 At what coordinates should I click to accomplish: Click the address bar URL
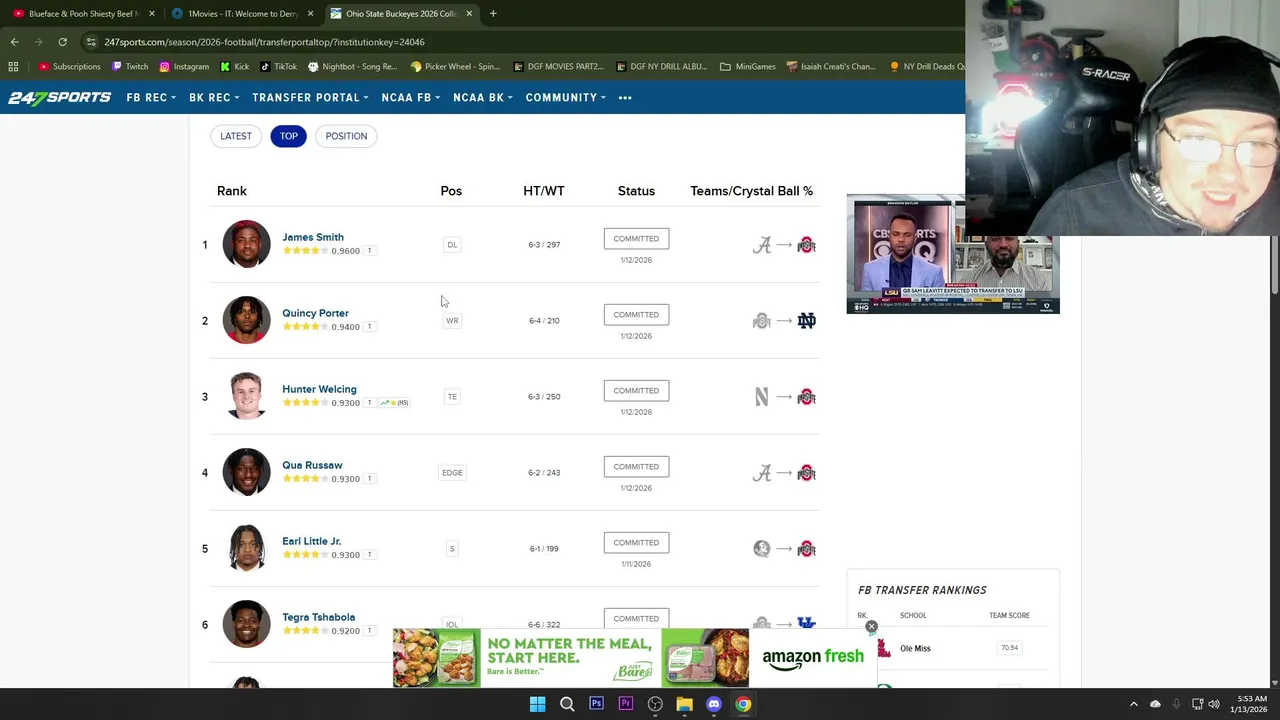coord(264,42)
